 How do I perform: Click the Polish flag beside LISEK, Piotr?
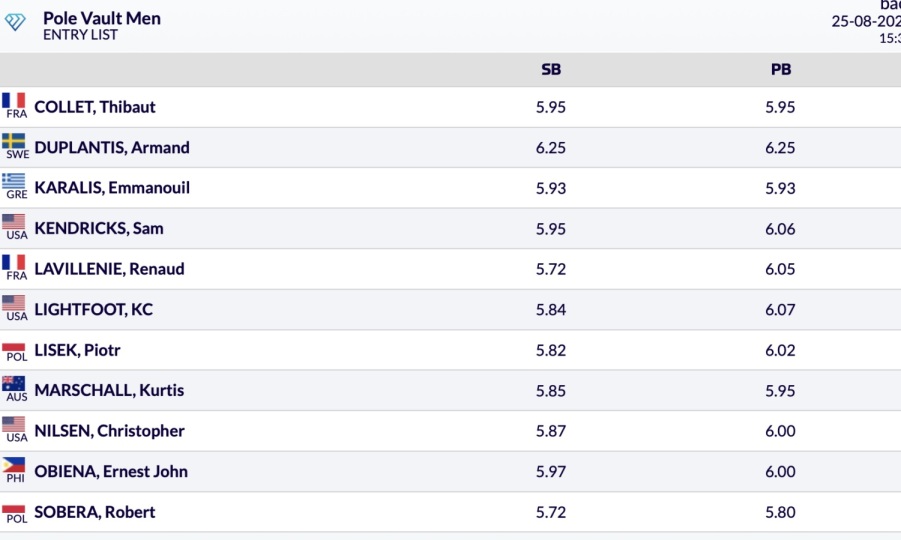(x=14, y=344)
